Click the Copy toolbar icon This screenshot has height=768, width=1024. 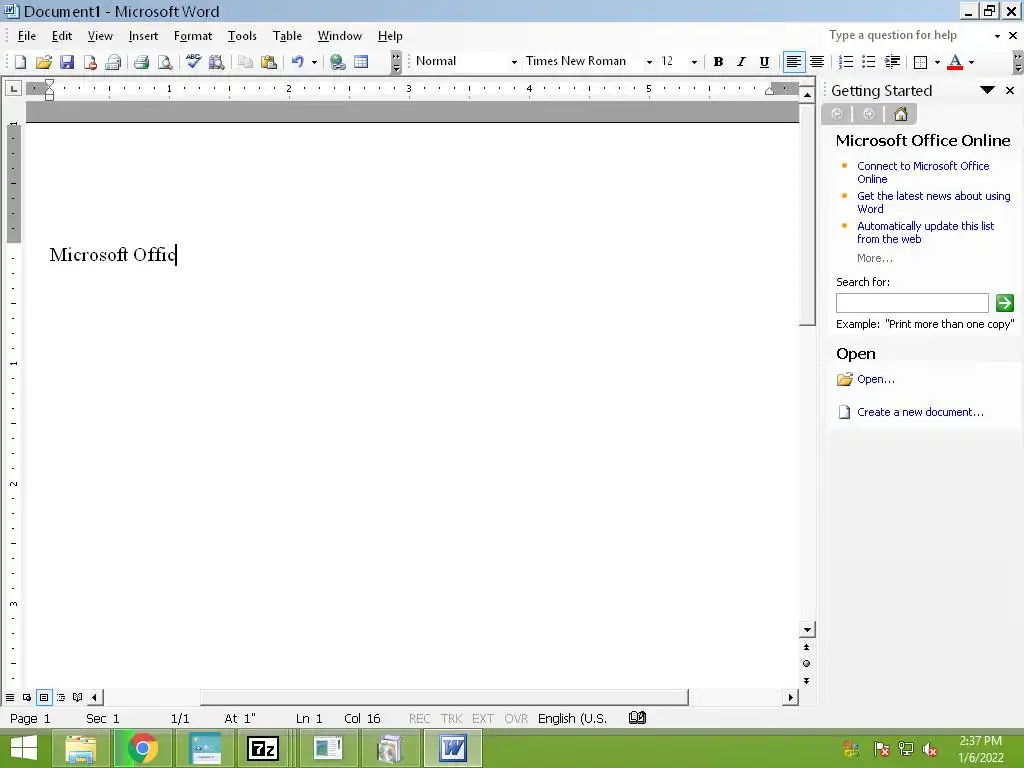246,62
